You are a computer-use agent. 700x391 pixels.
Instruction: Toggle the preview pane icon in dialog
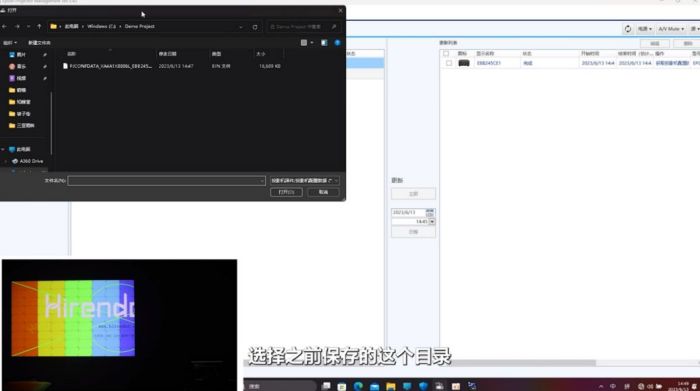324,43
